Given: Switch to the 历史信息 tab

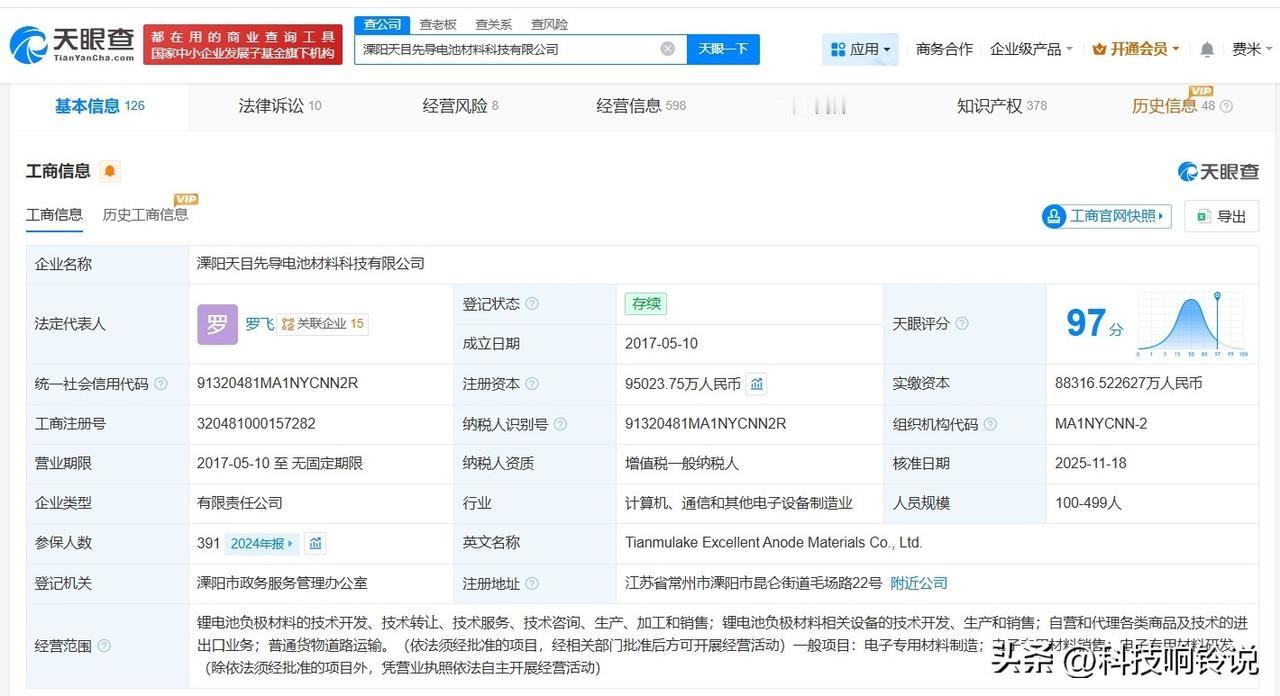Looking at the screenshot, I should (1173, 106).
